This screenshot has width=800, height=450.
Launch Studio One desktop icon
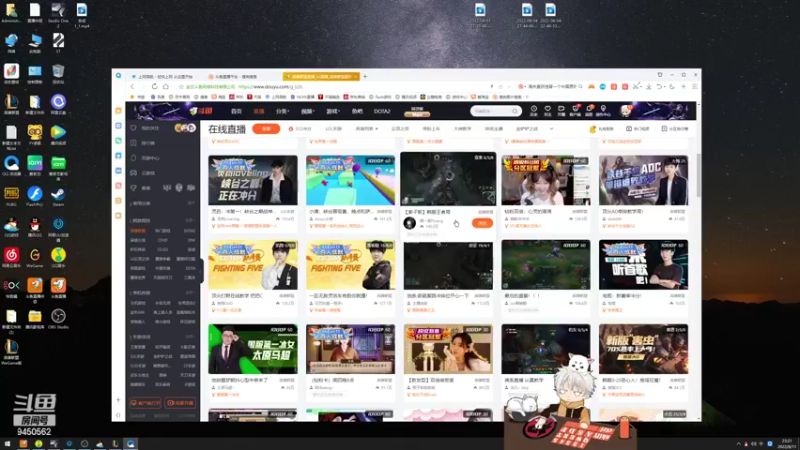tap(58, 14)
